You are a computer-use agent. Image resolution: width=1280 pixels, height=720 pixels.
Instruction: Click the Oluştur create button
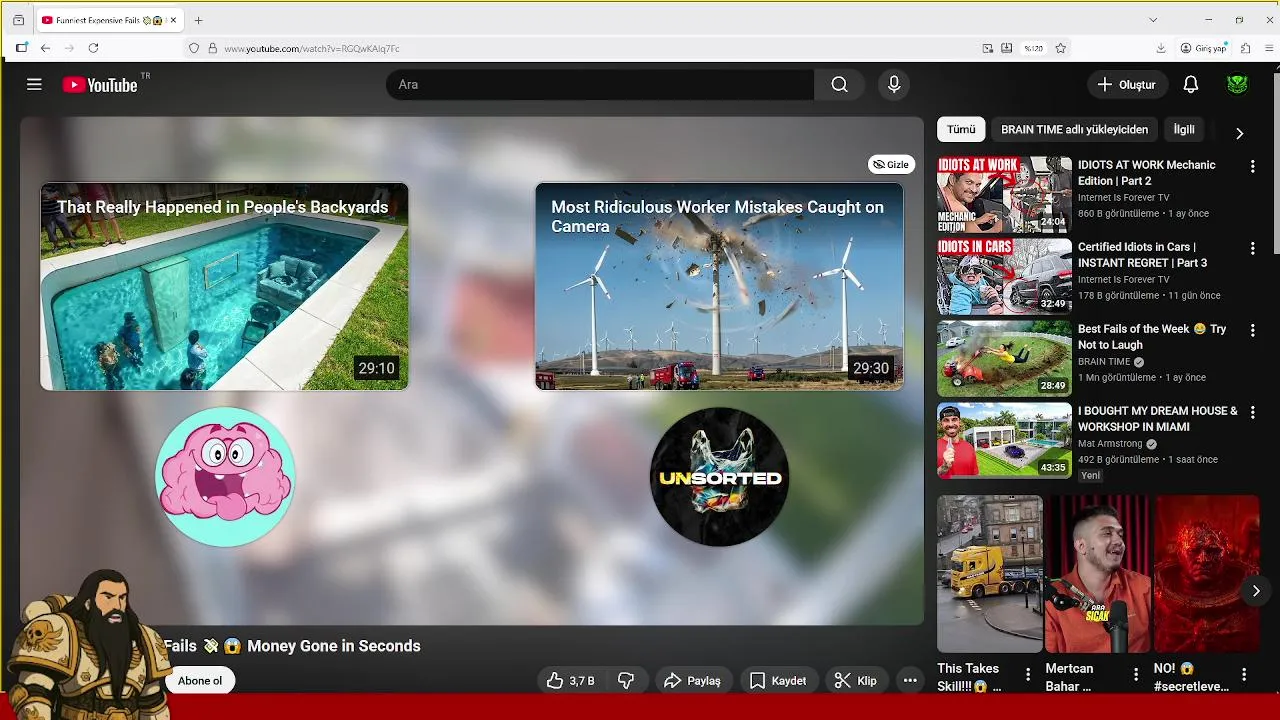point(1127,85)
